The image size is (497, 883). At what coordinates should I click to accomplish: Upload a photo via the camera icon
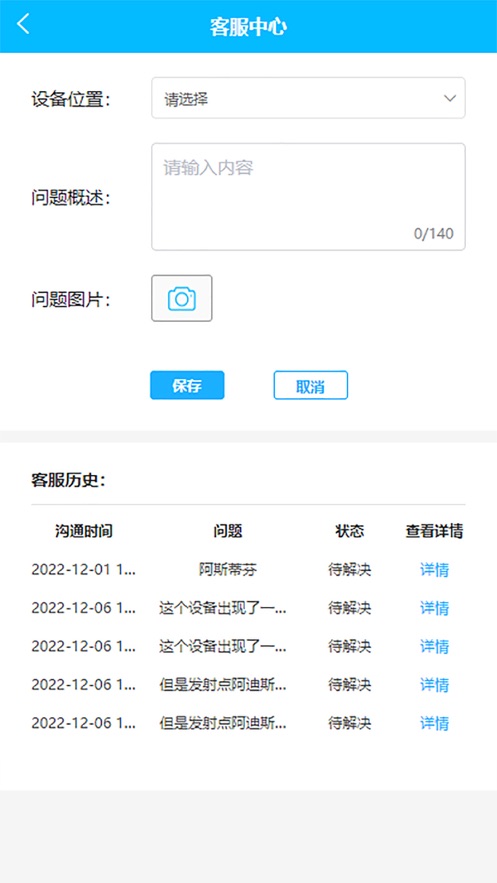tap(182, 298)
